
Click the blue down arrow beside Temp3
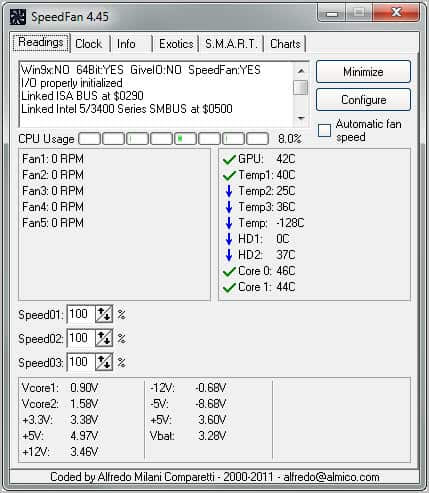tap(229, 207)
